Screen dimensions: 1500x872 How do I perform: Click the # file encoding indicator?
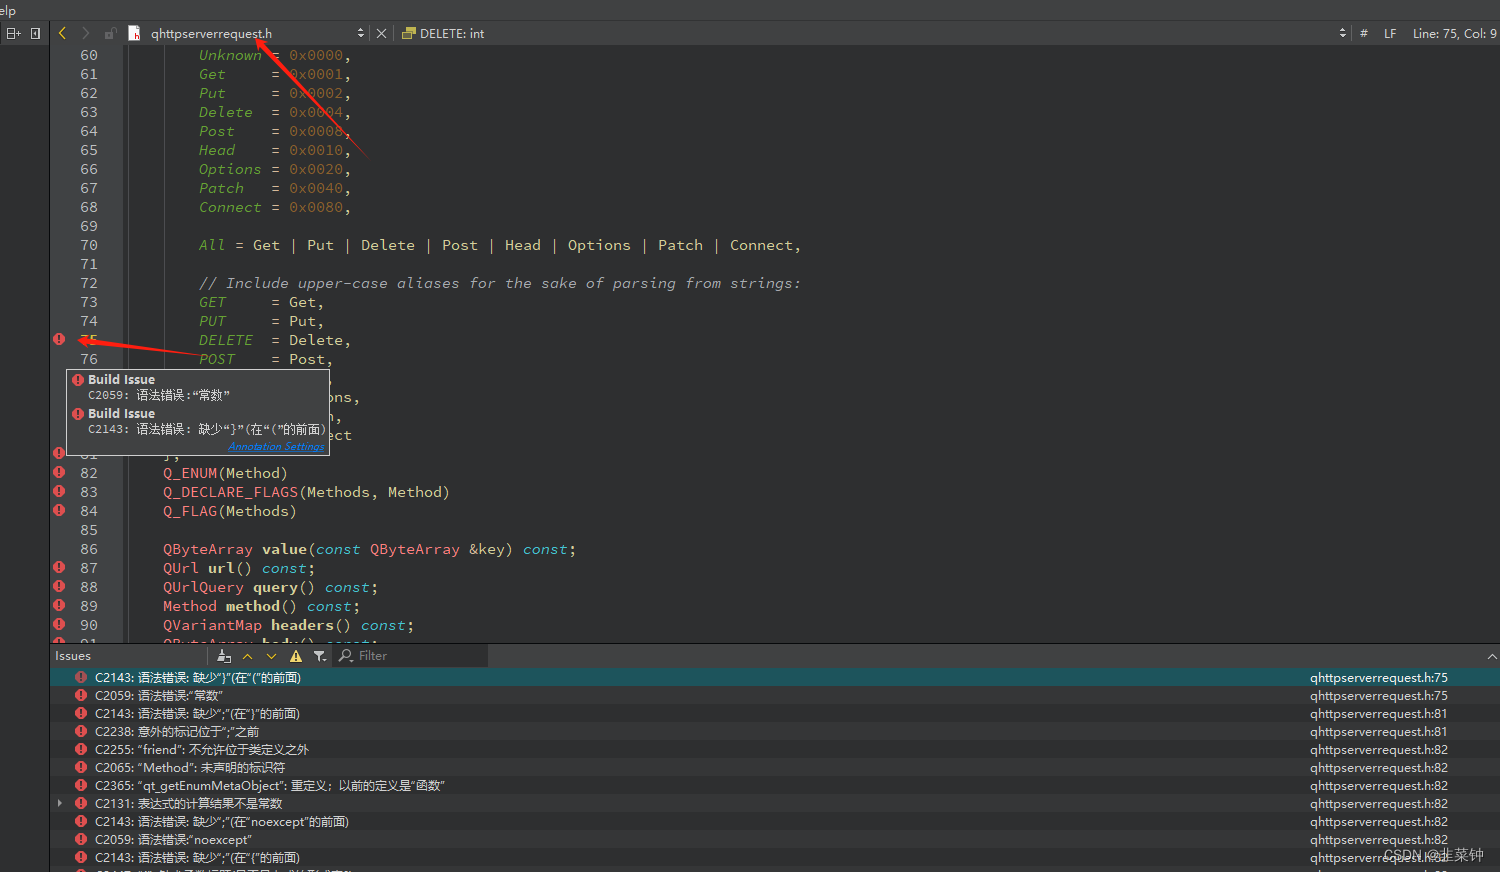tap(1364, 33)
